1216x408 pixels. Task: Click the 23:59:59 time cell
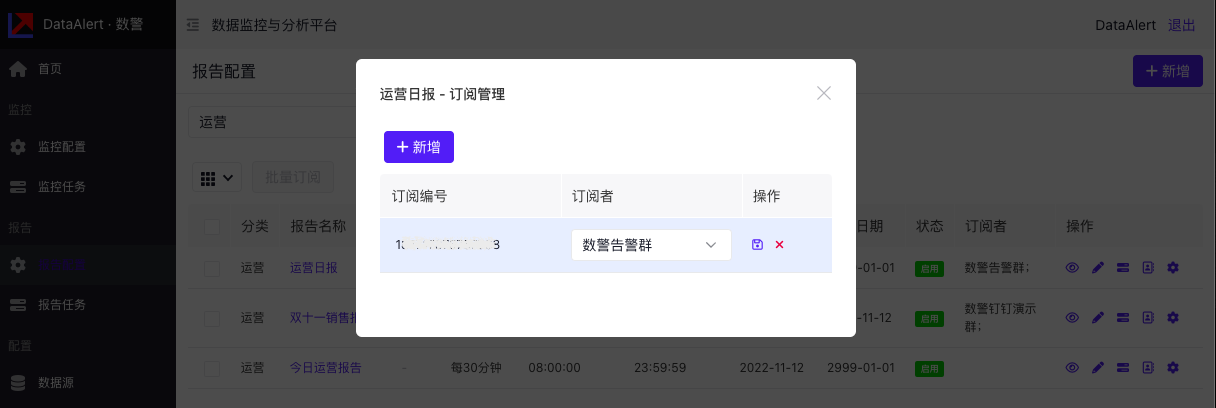(x=660, y=368)
